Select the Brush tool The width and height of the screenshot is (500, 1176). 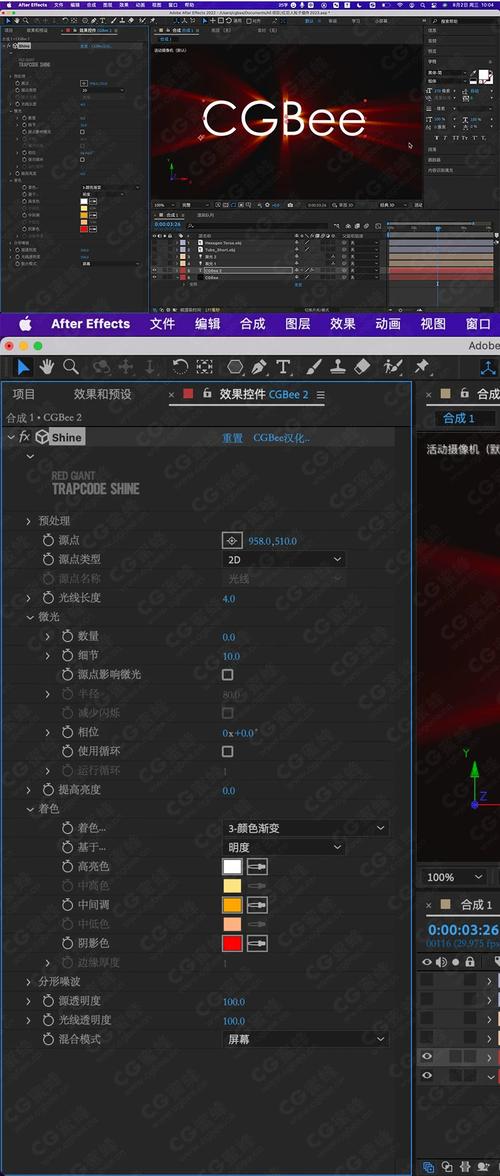pyautogui.click(x=314, y=366)
